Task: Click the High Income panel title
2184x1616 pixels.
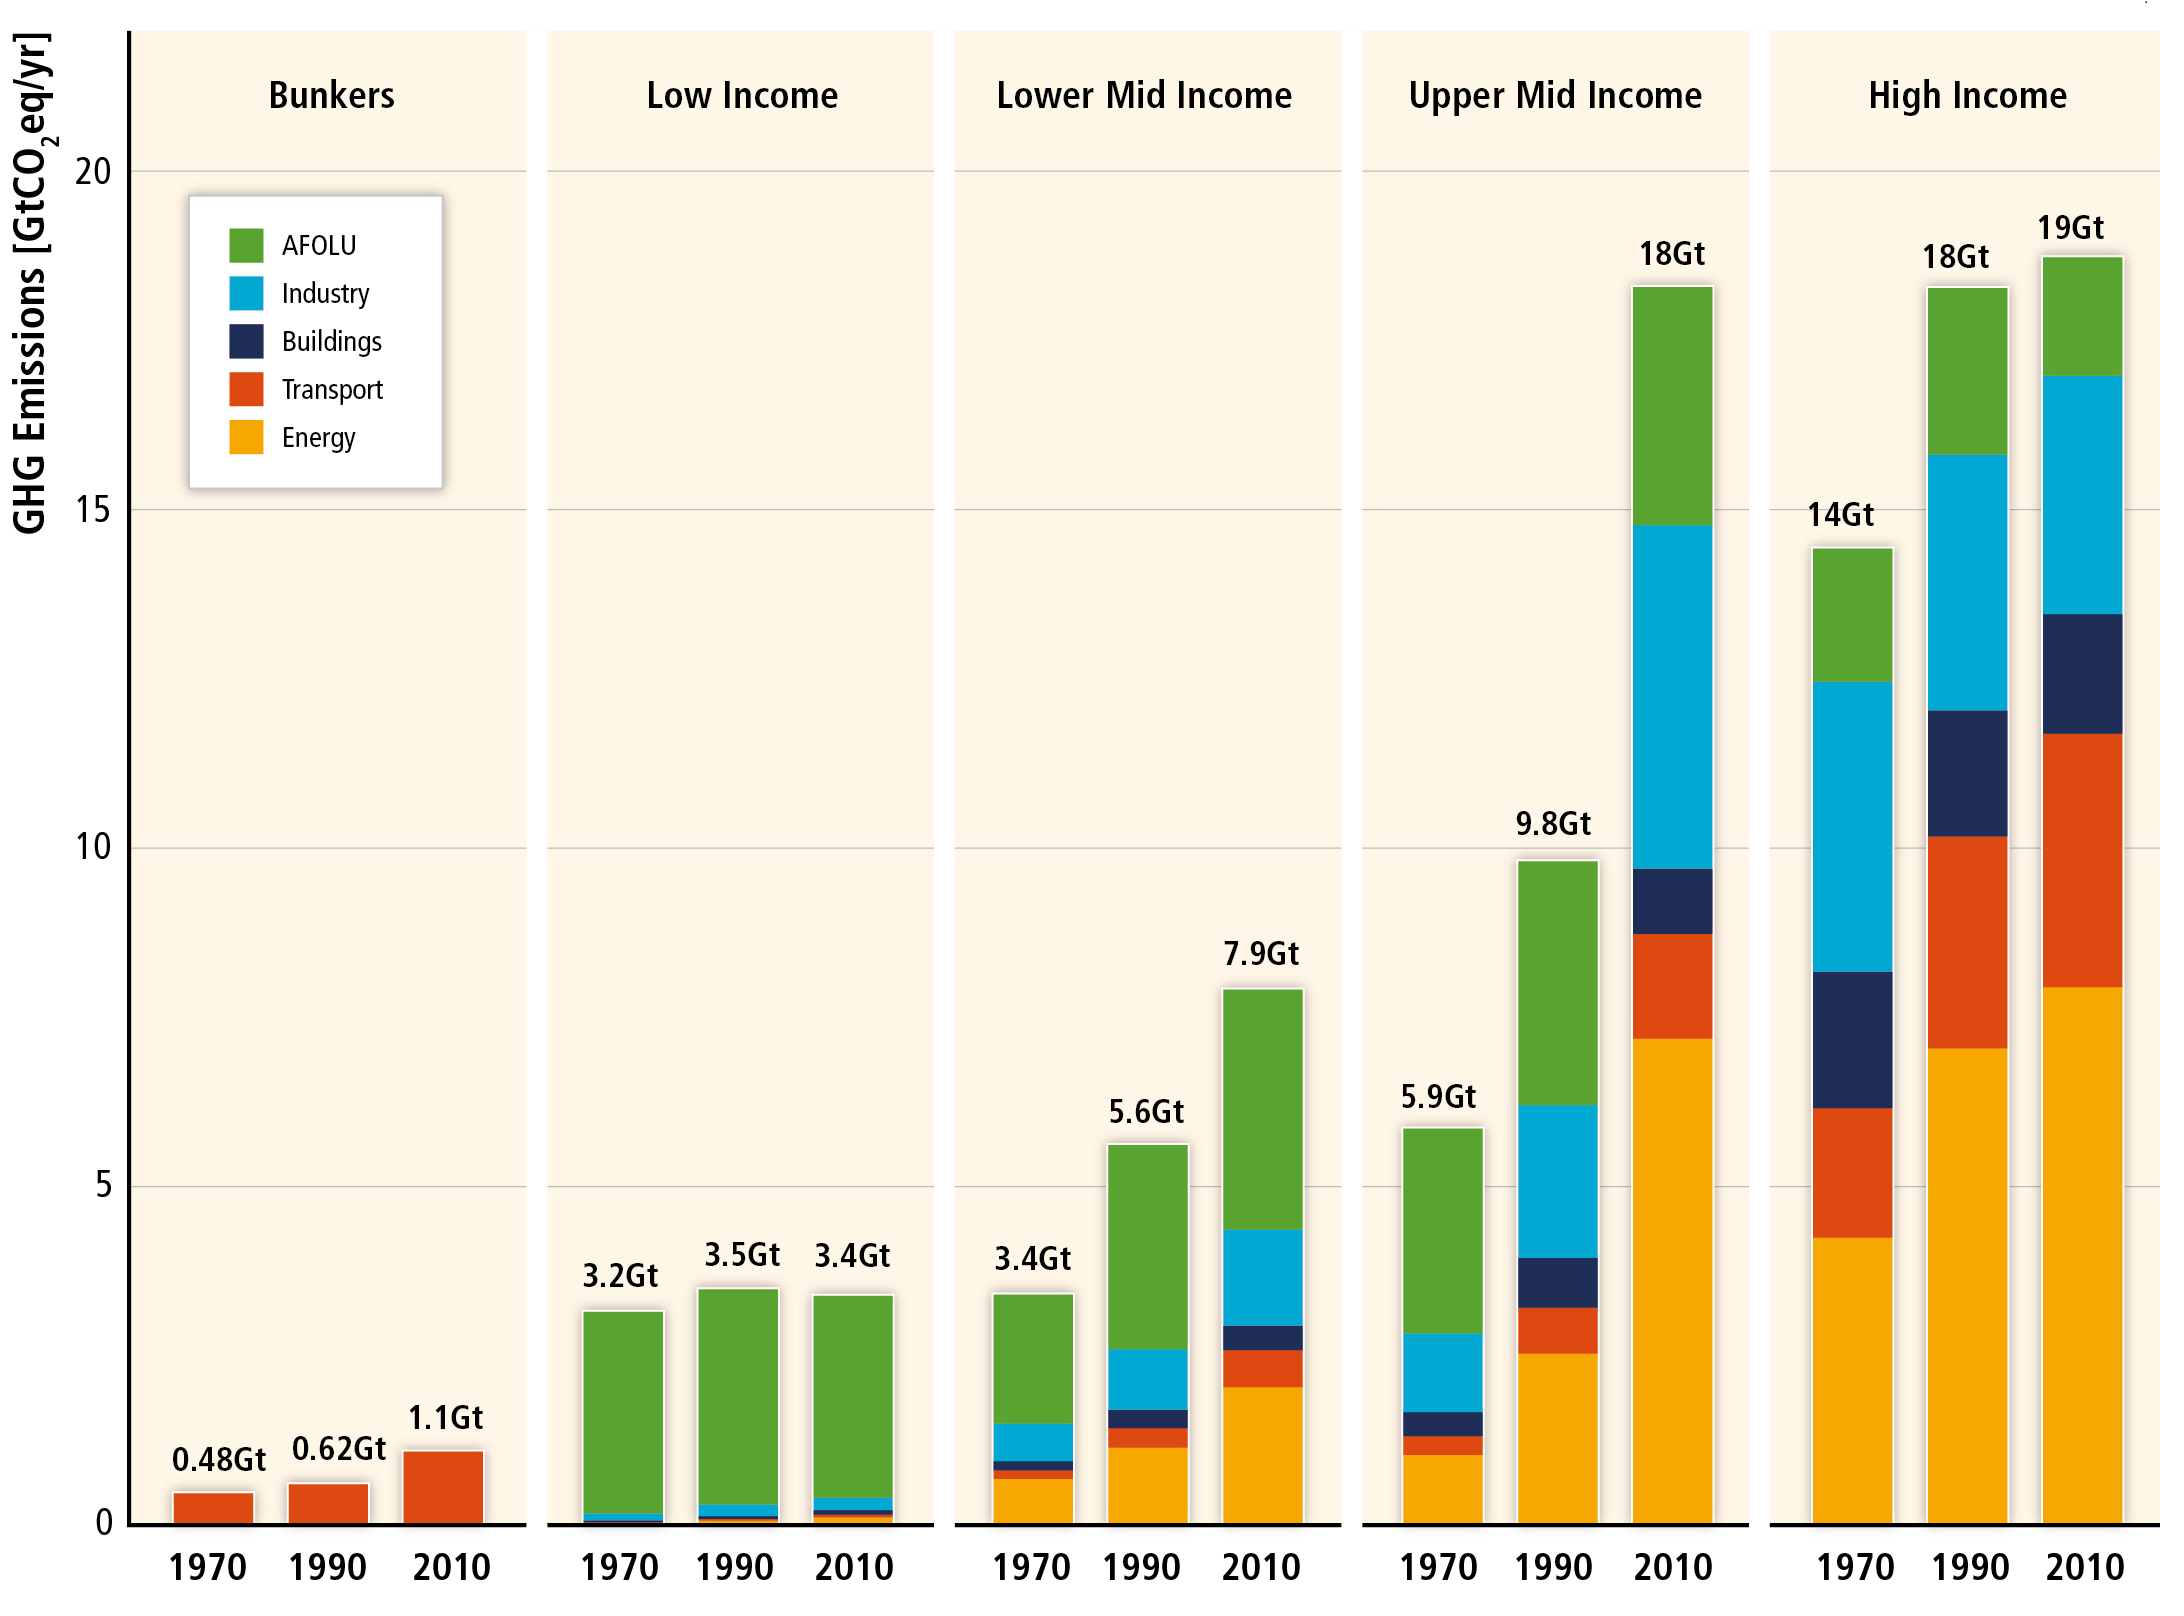Action: pos(1967,95)
